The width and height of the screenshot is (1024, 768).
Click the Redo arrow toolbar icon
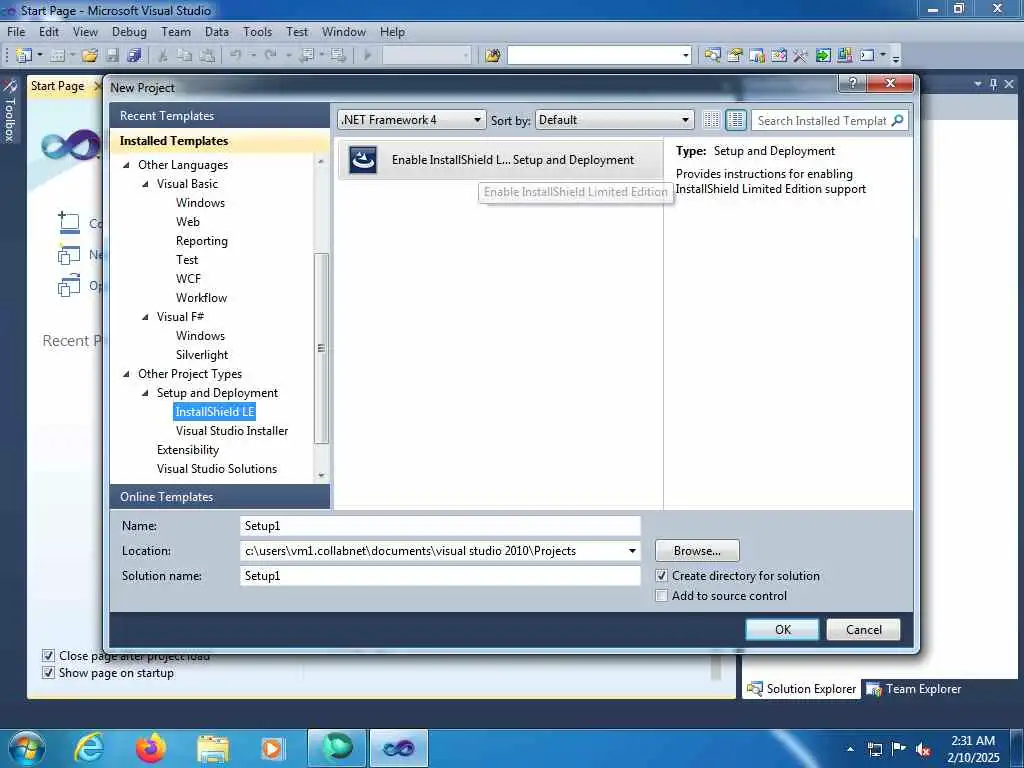point(270,56)
